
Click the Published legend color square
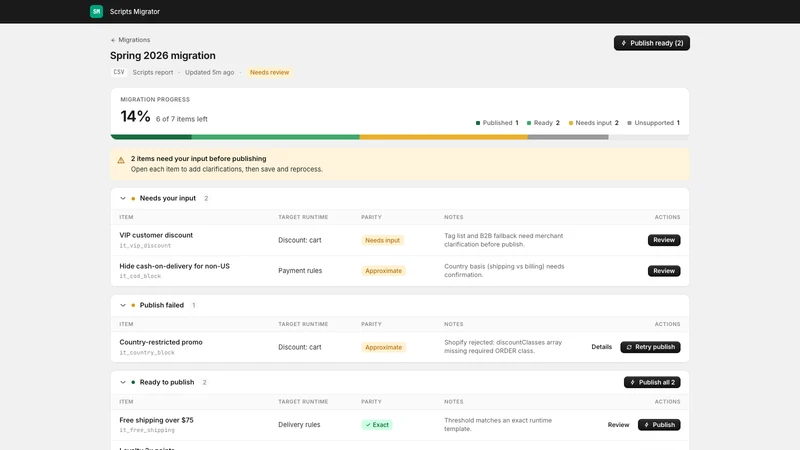(x=478, y=123)
